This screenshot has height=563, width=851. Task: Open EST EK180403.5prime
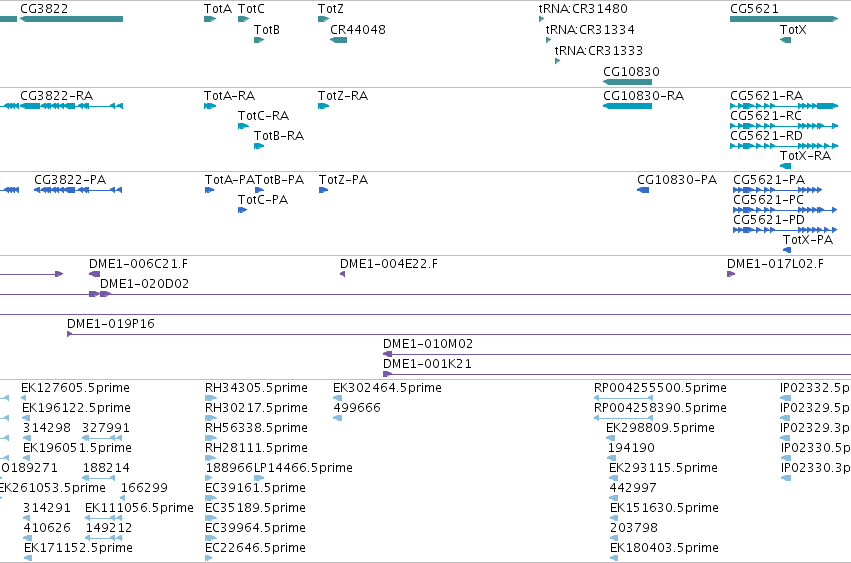tap(614, 558)
